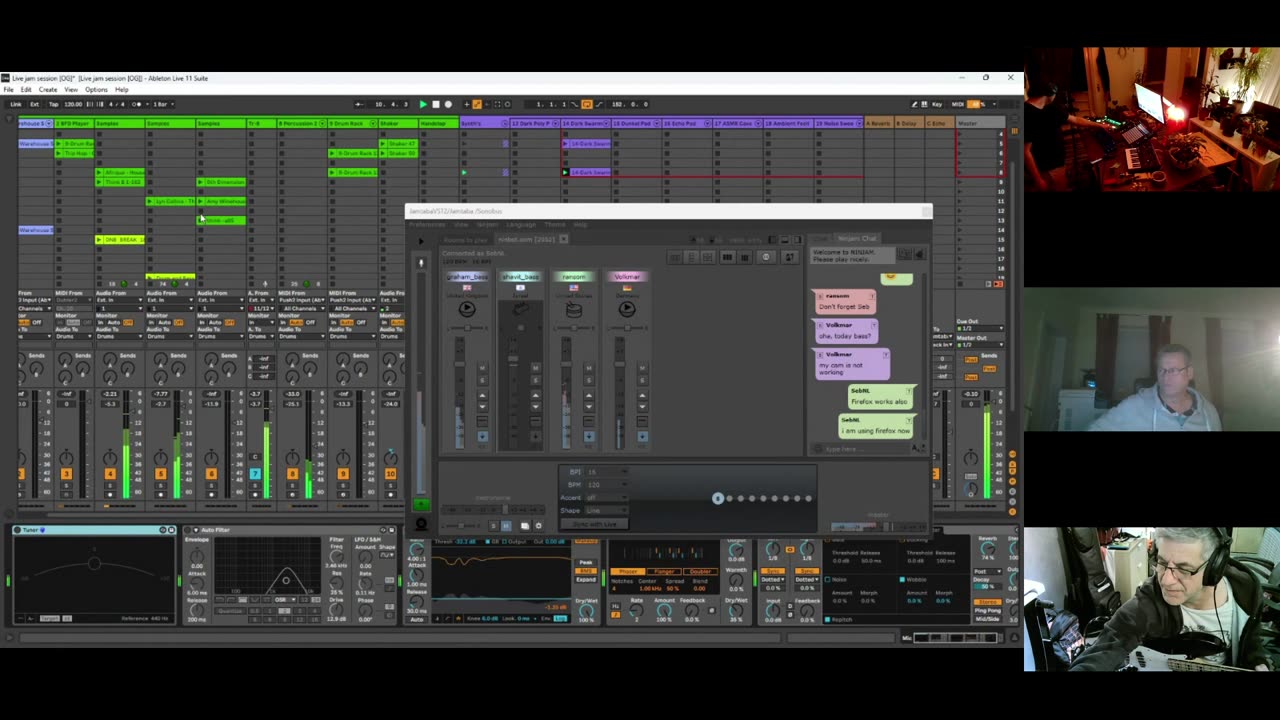The height and width of the screenshot is (720, 1280).
Task: Toggle the Tuner device activator
Action: (x=18, y=530)
